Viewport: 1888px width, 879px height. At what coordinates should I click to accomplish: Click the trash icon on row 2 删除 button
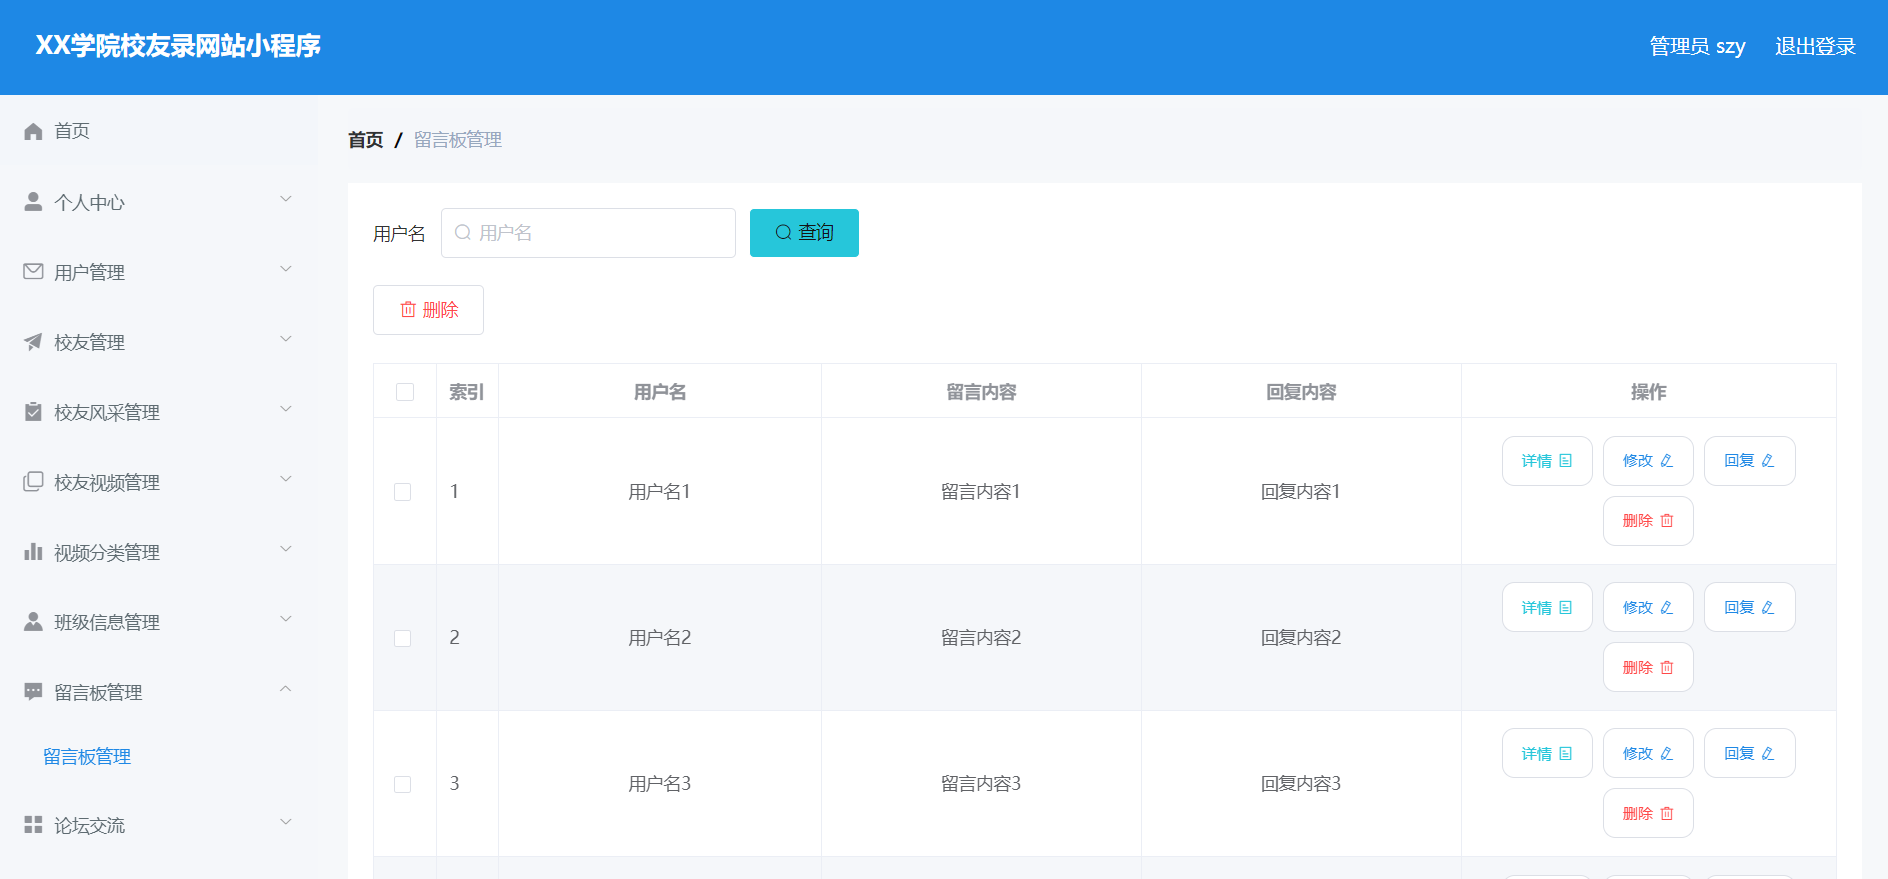[1667, 668]
